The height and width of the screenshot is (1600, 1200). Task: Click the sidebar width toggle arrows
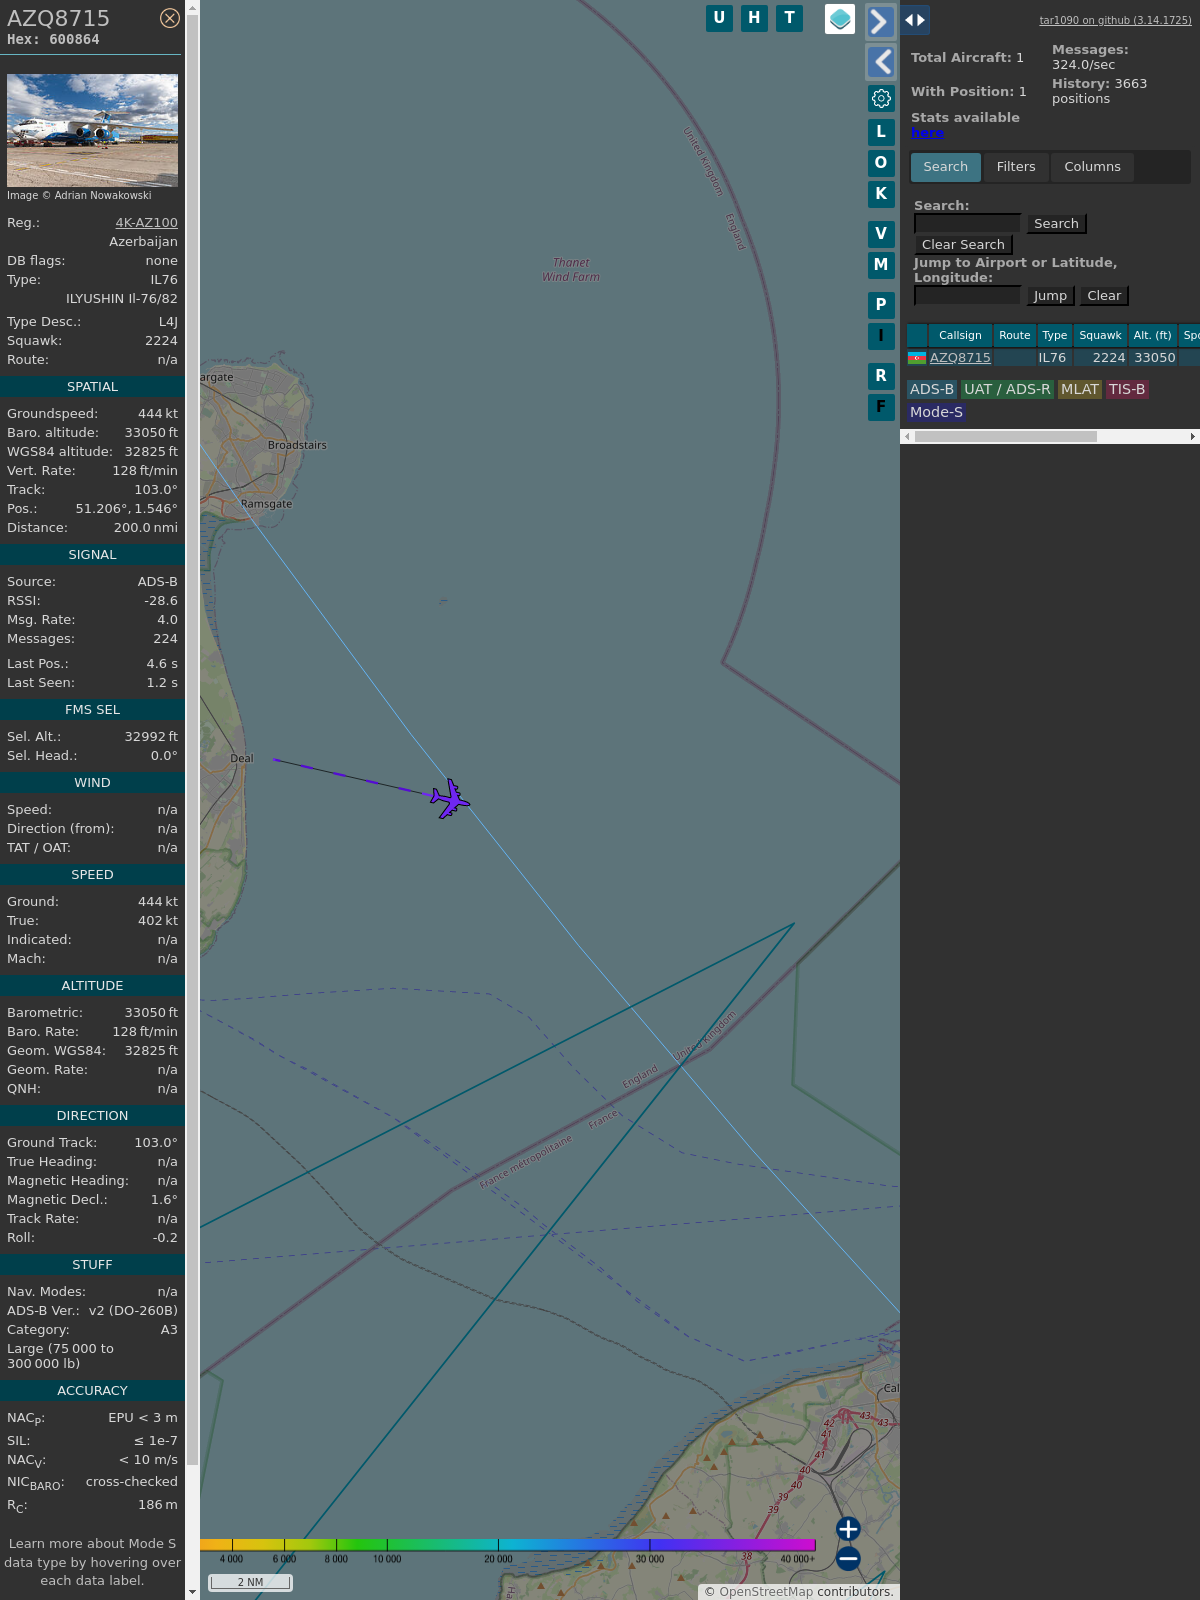(915, 20)
